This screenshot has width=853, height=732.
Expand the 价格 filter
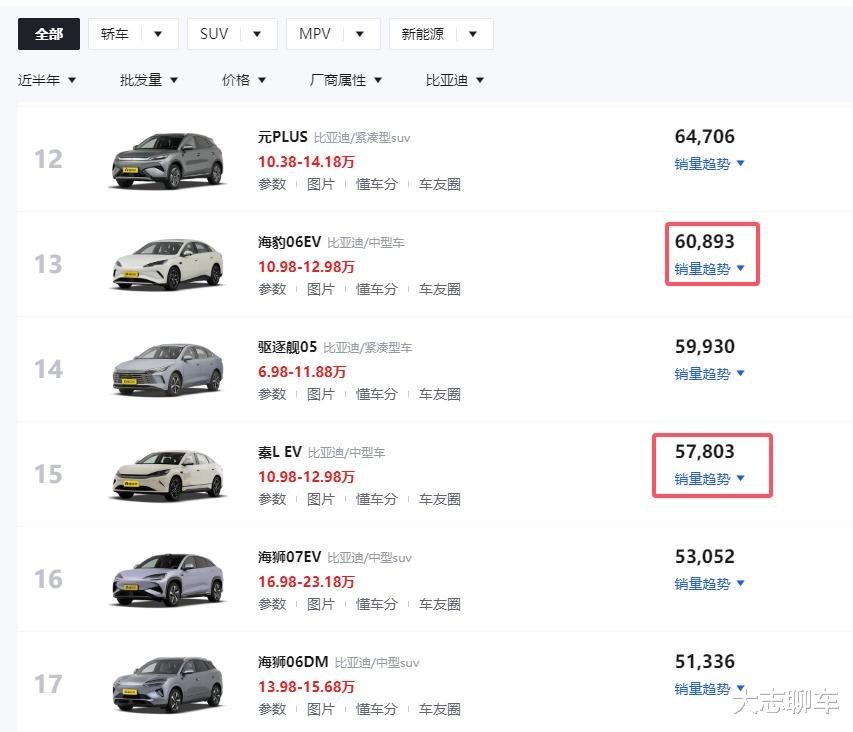tap(244, 80)
